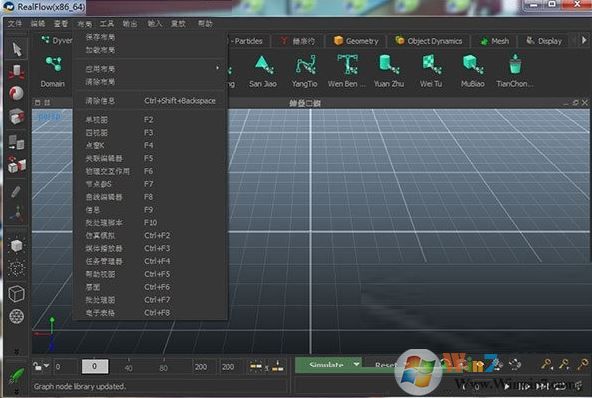Click the skip to end playback button
Image resolution: width=592 pixels, height=398 pixels.
[542, 386]
